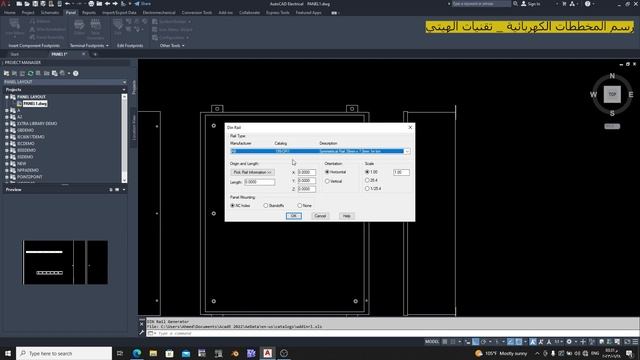Click the TOP face of ViewCube
Screen dimensions: 640x360
(612, 94)
